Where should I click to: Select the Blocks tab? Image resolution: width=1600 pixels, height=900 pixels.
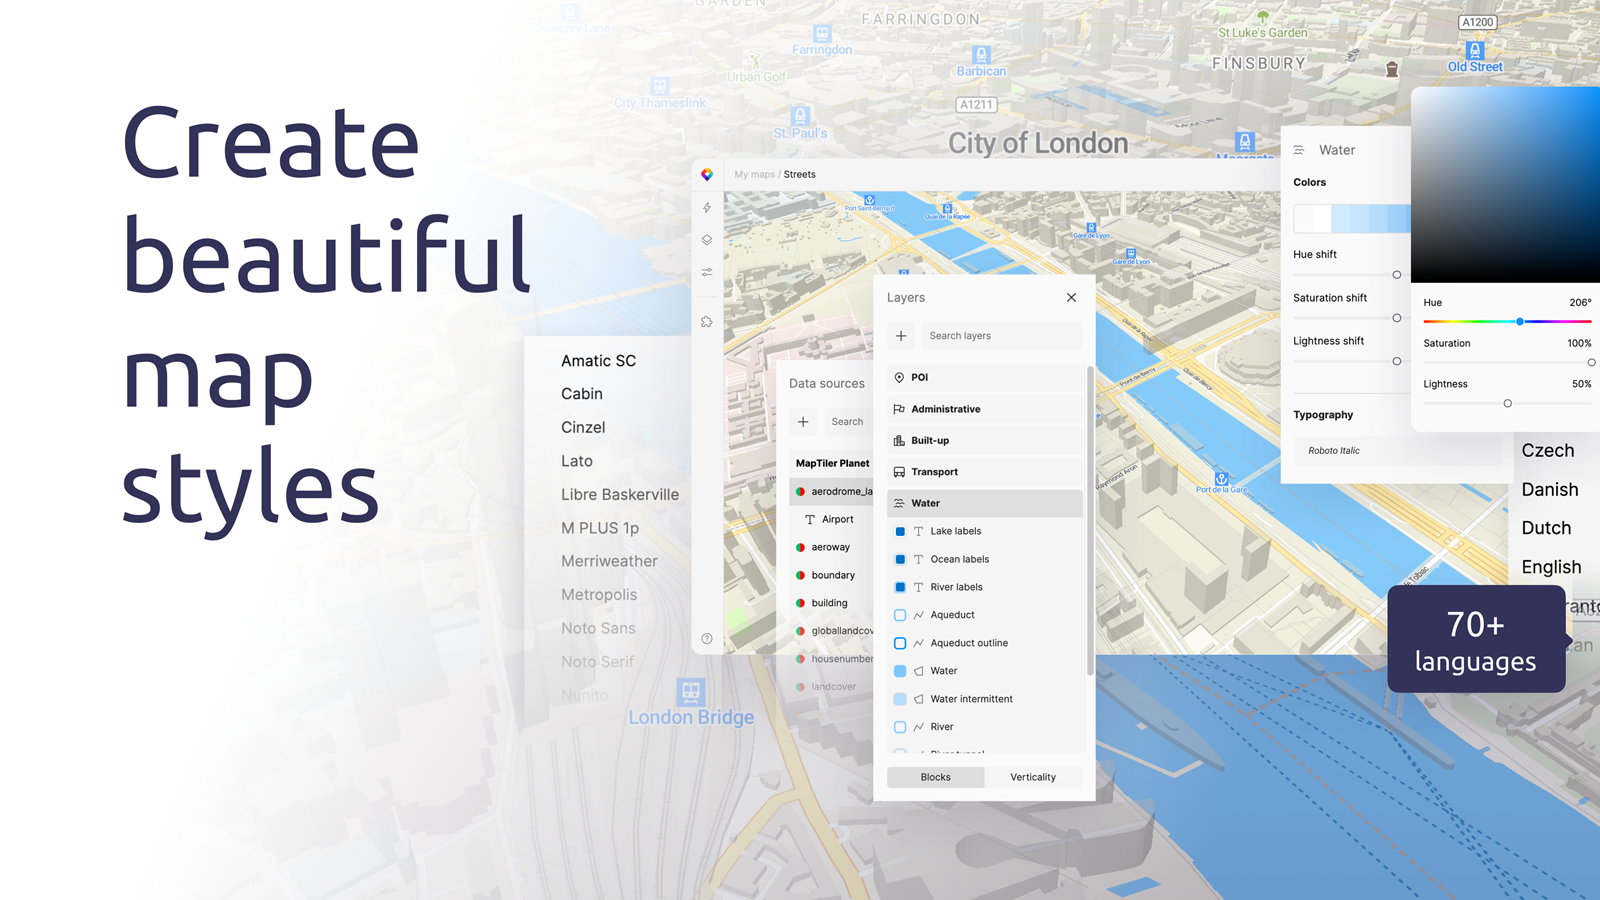(x=936, y=777)
